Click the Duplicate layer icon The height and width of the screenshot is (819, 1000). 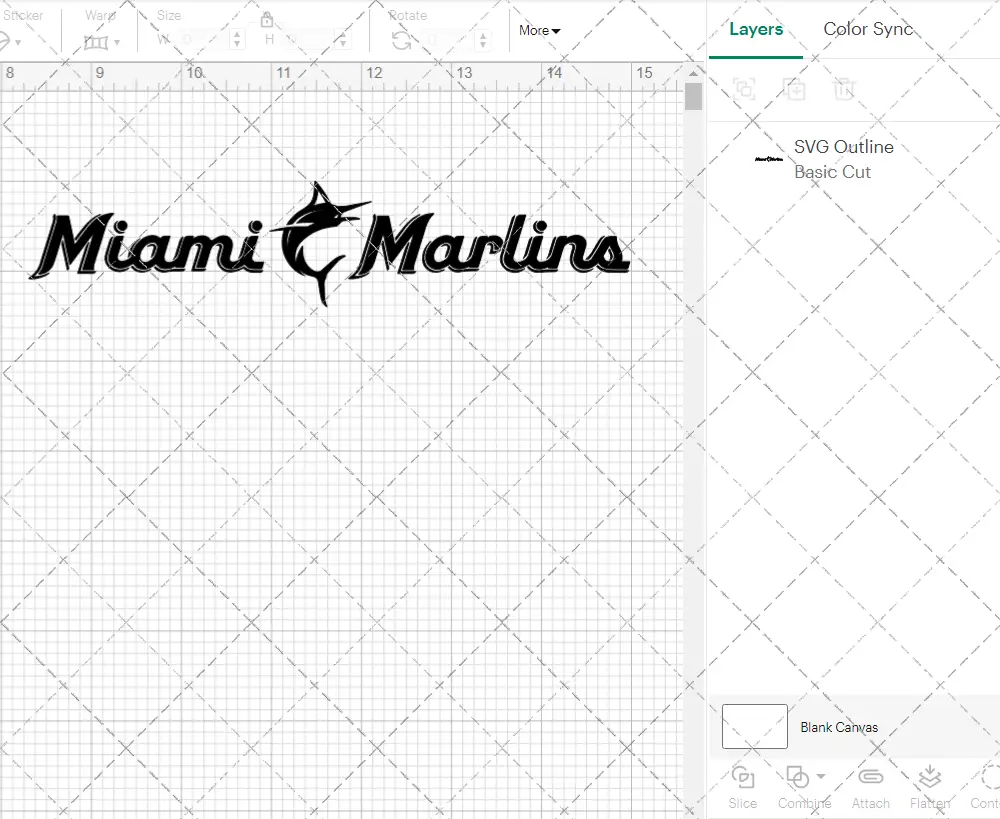pos(795,89)
